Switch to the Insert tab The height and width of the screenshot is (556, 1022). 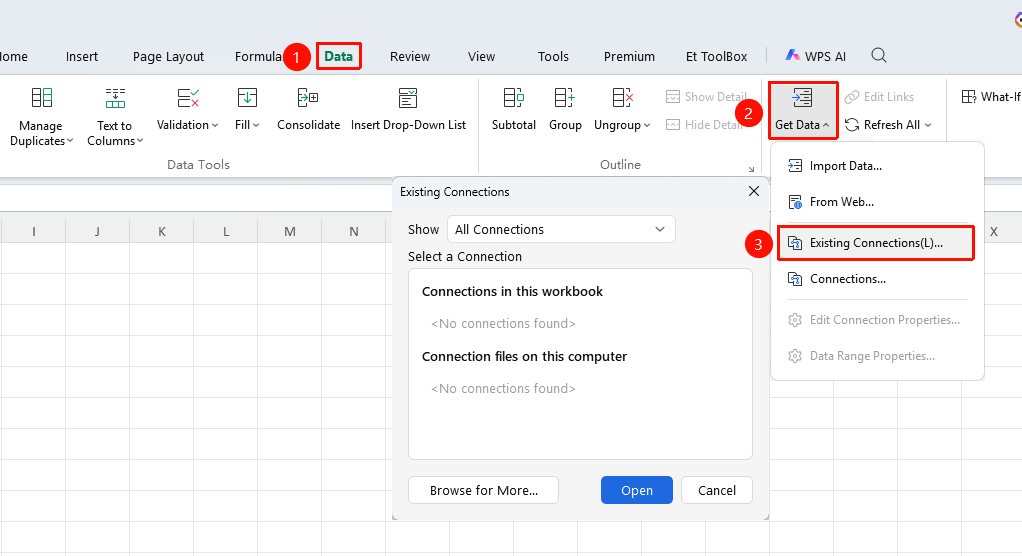point(82,57)
